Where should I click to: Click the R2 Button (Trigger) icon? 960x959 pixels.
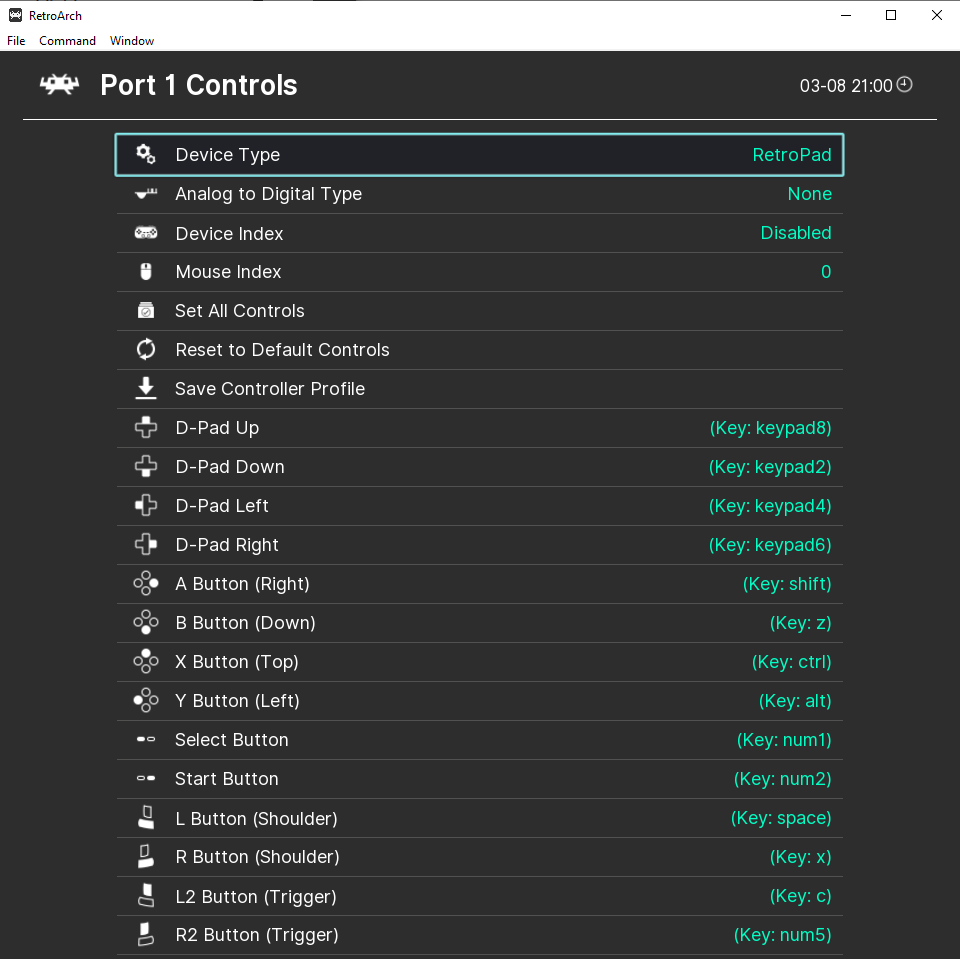point(146,935)
